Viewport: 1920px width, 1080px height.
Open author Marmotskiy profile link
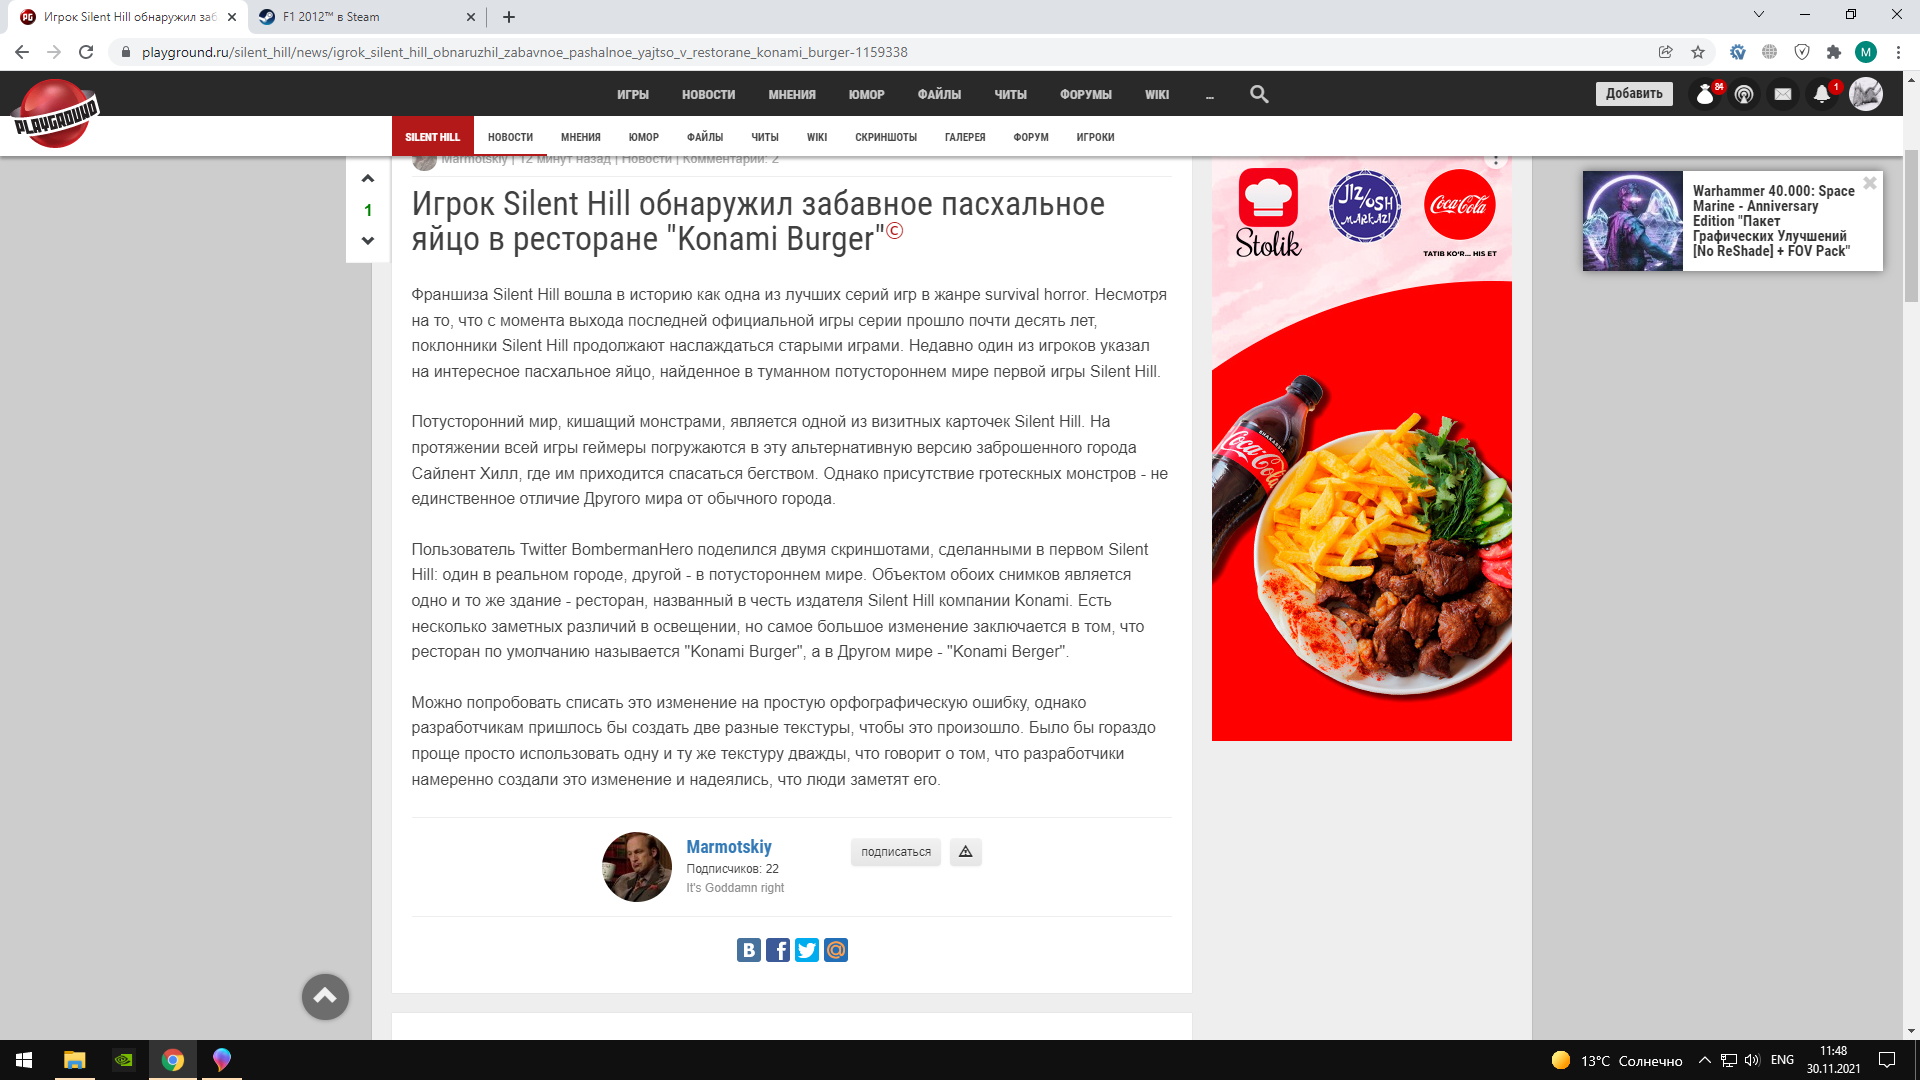pos(729,847)
